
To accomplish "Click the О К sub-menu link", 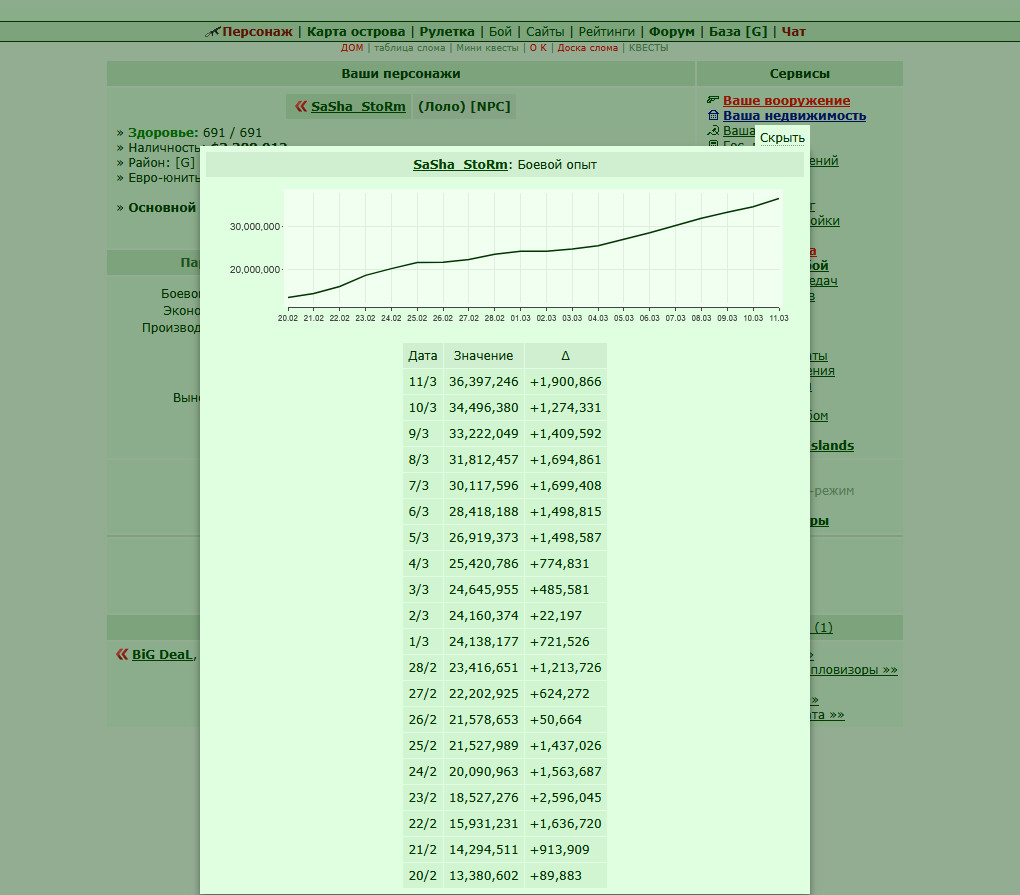I will coord(538,47).
